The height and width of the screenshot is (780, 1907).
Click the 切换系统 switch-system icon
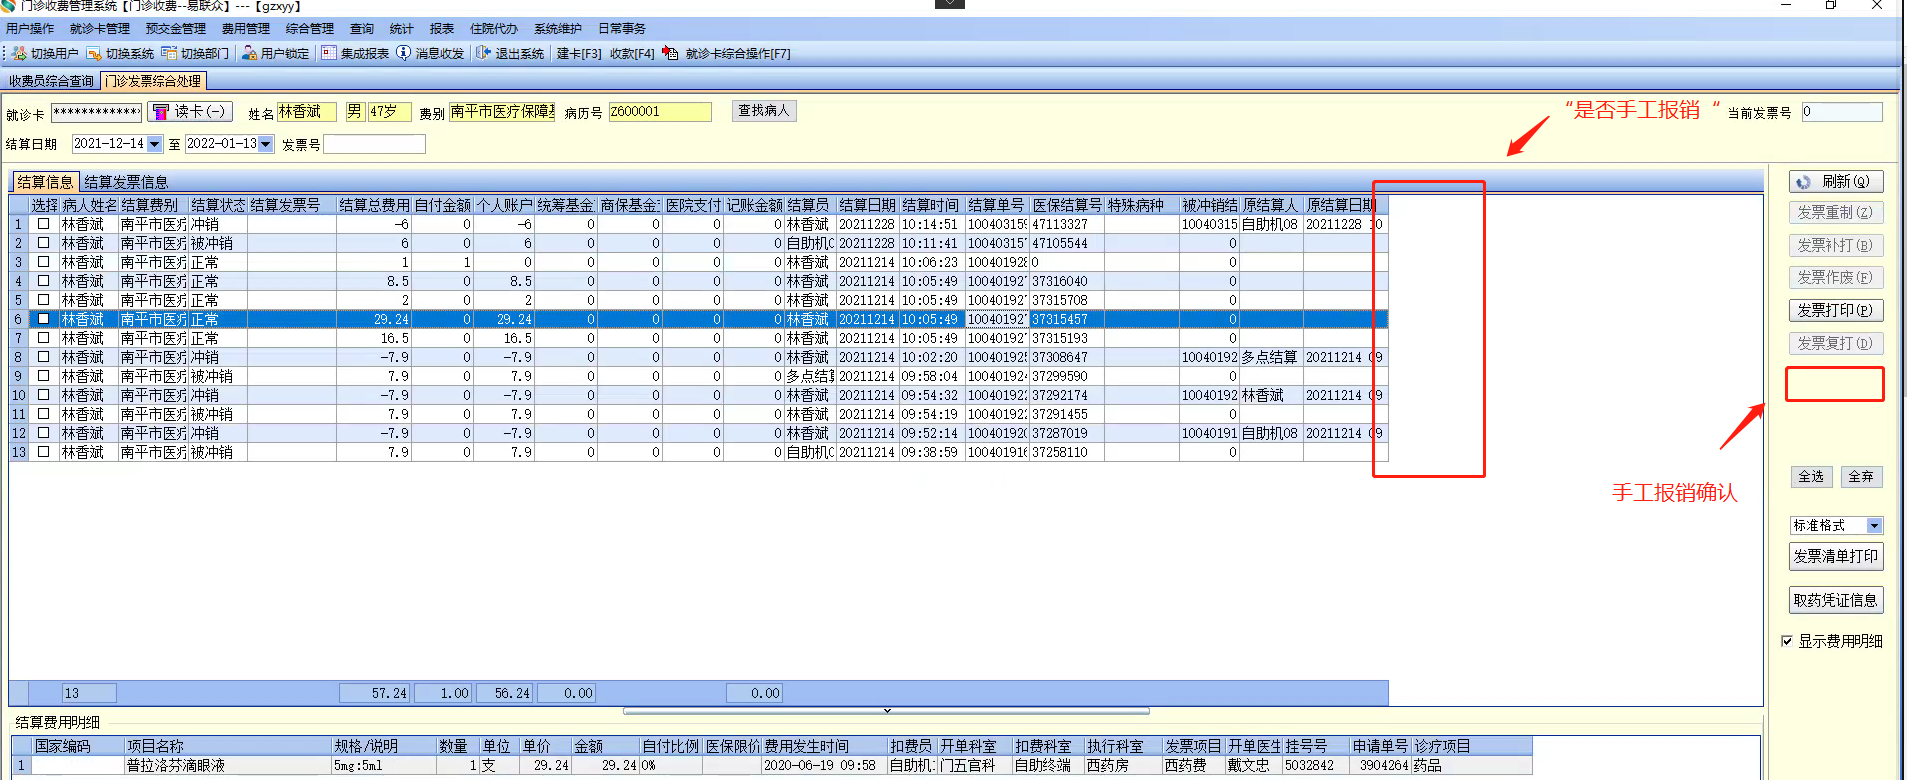(94, 53)
